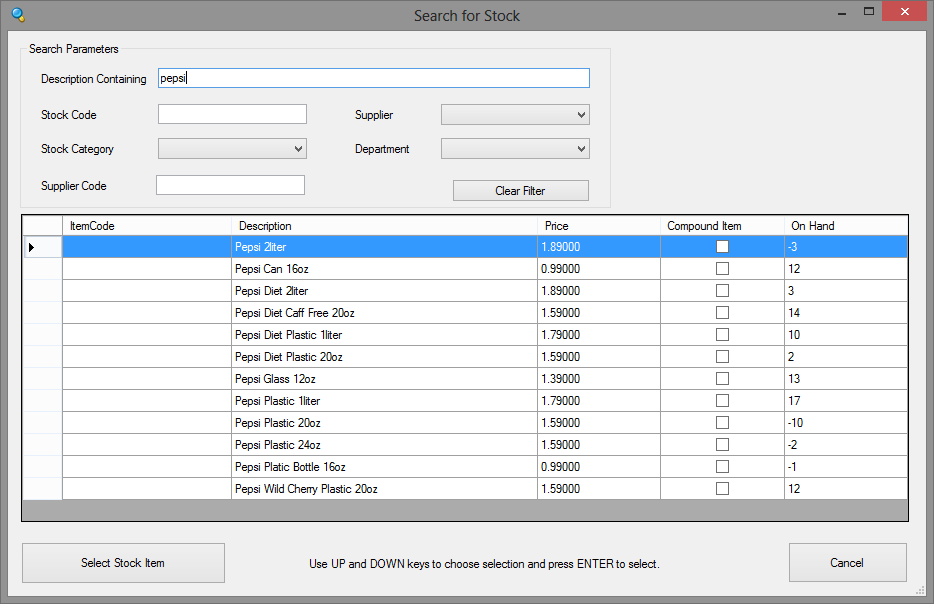Screen dimensions: 934x604
Task: Click the Clear Filter button
Action: click(521, 191)
